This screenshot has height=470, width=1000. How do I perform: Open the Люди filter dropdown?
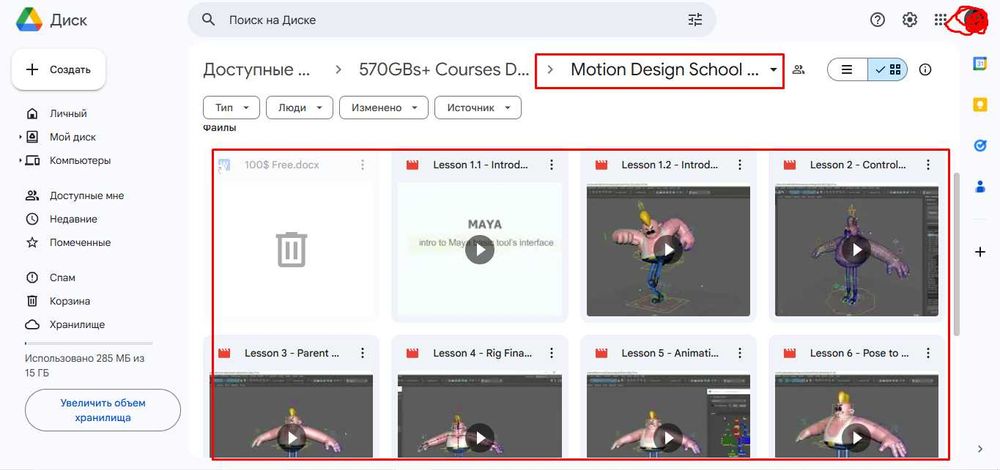coord(299,108)
